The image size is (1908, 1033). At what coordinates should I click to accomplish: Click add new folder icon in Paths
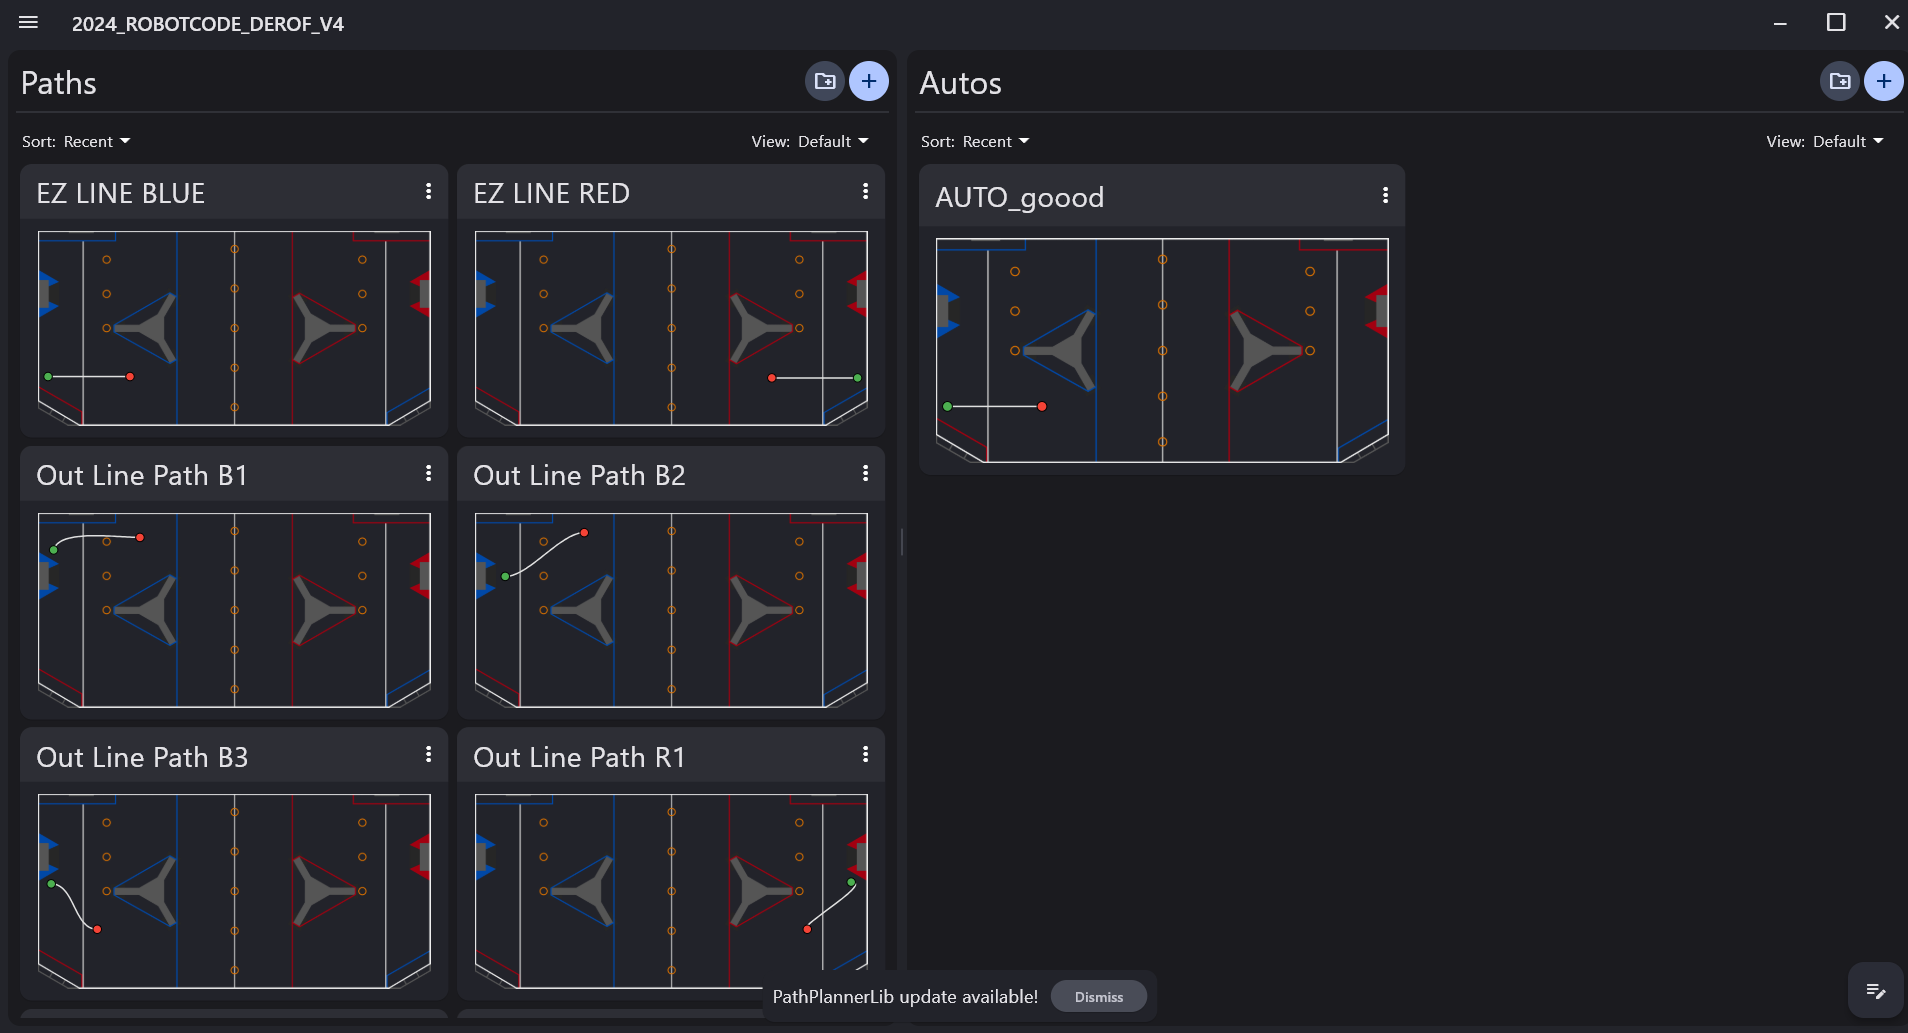825,81
